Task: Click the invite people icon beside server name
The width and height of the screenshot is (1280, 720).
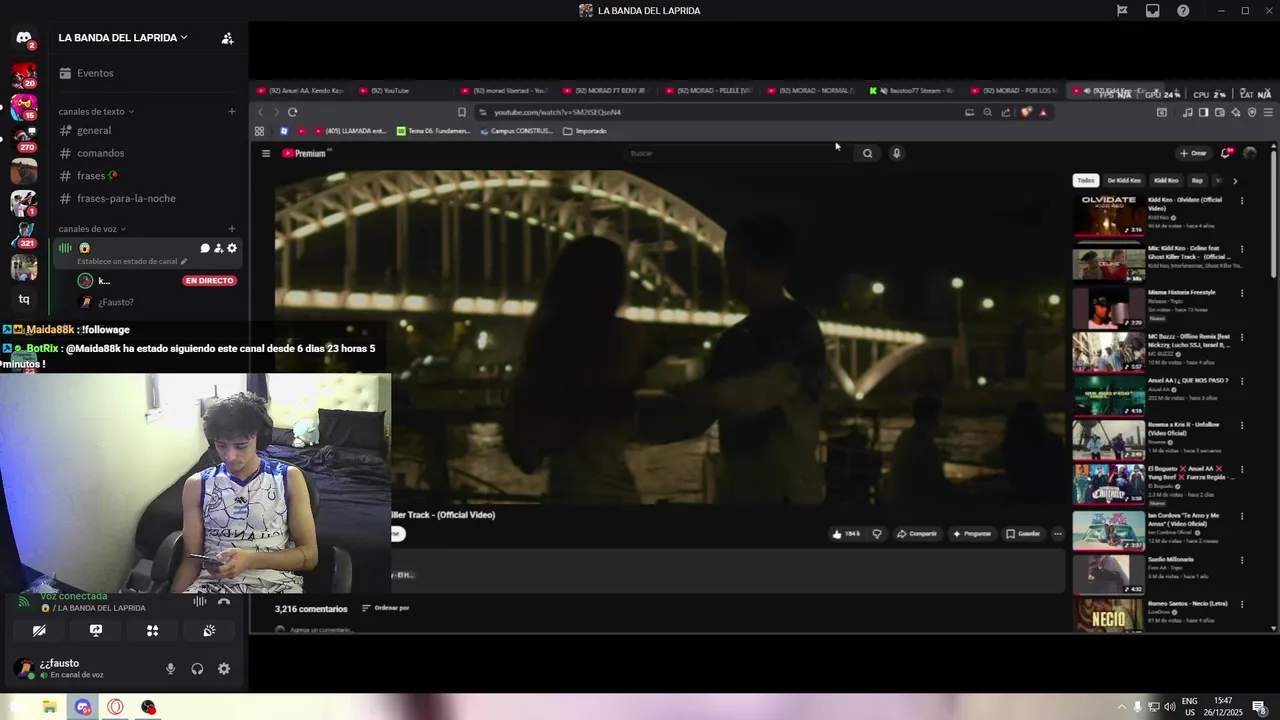Action: coord(227,38)
